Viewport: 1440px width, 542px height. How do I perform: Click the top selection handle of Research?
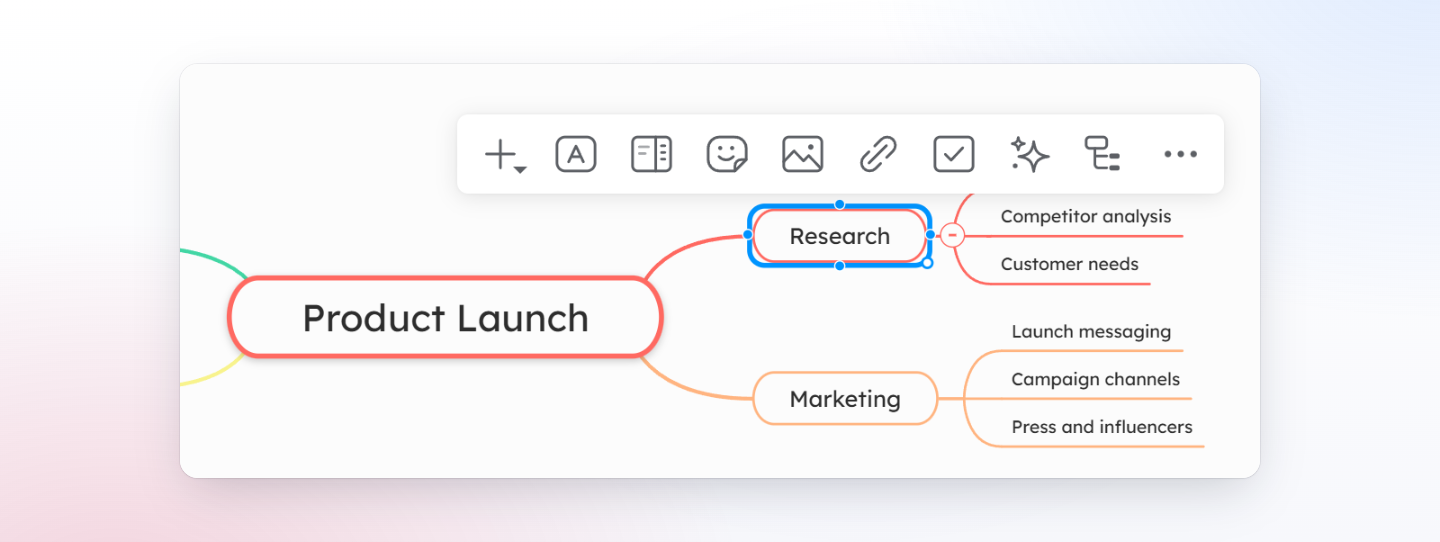[x=840, y=205]
